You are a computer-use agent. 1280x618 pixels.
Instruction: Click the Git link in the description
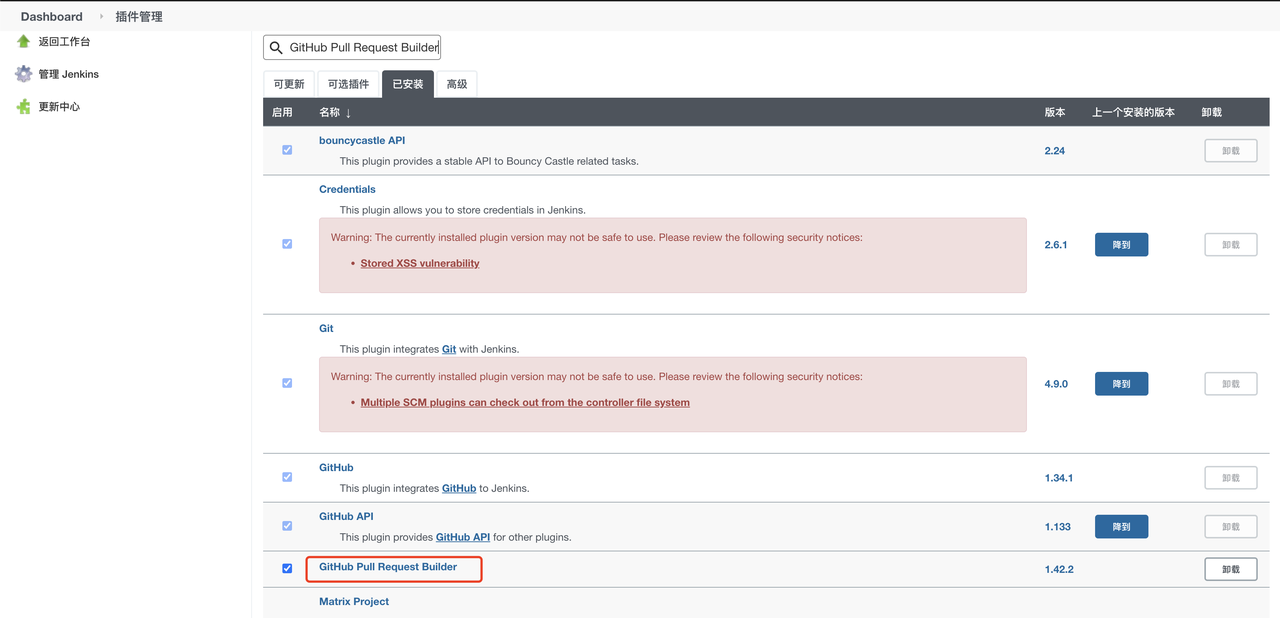449,349
